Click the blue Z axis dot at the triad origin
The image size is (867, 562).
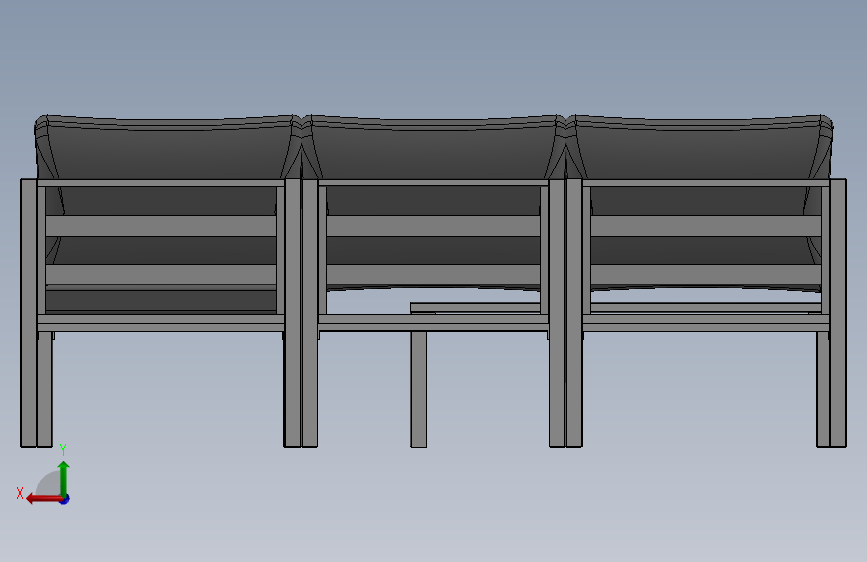click(65, 499)
